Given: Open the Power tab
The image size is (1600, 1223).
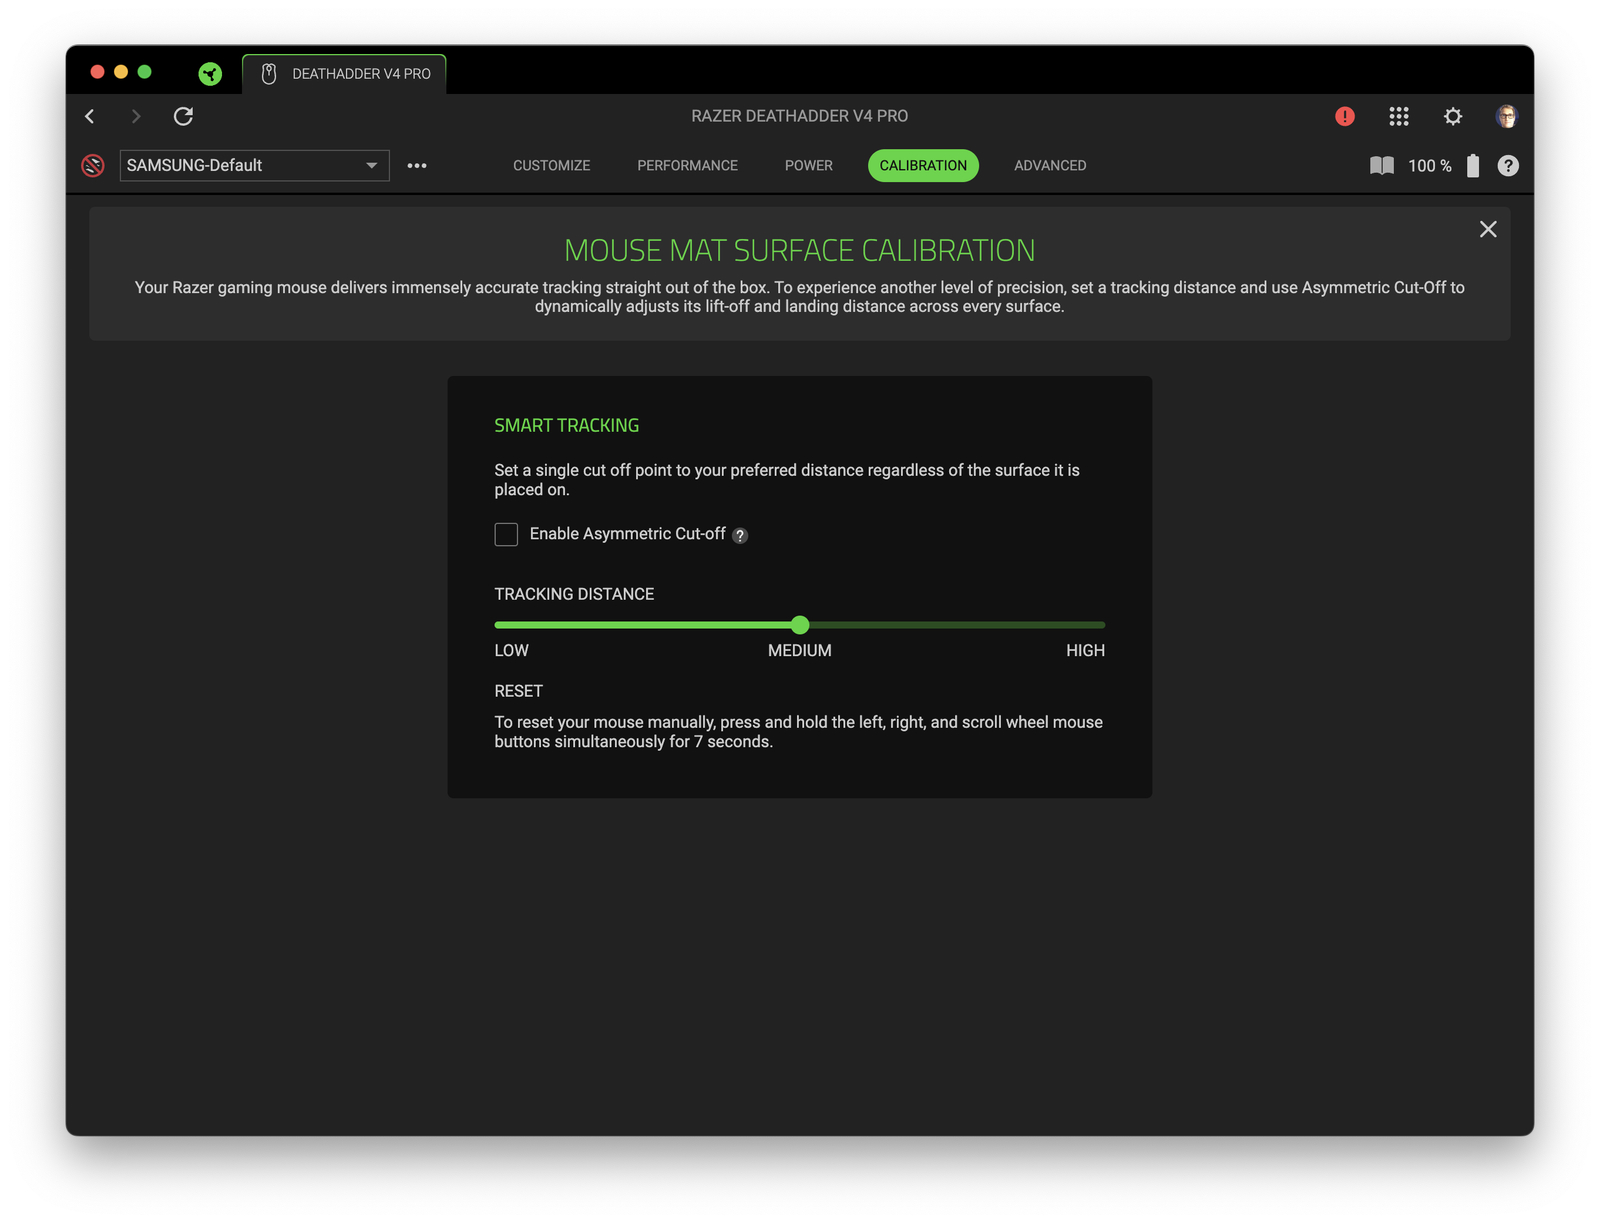Looking at the screenshot, I should point(809,165).
